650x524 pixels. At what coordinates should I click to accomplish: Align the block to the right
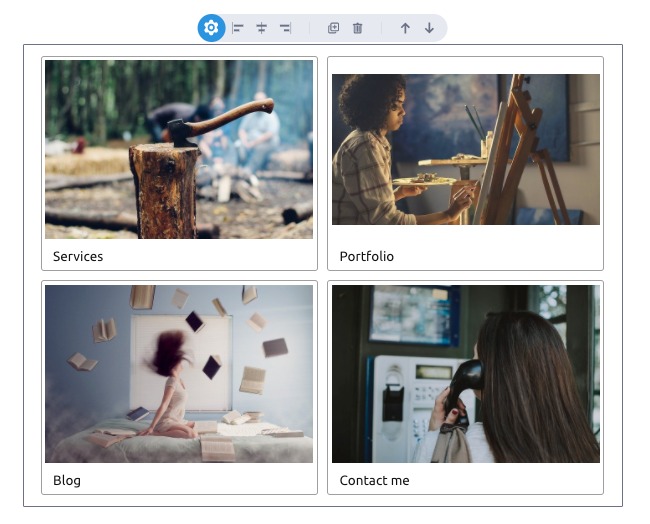pos(286,28)
